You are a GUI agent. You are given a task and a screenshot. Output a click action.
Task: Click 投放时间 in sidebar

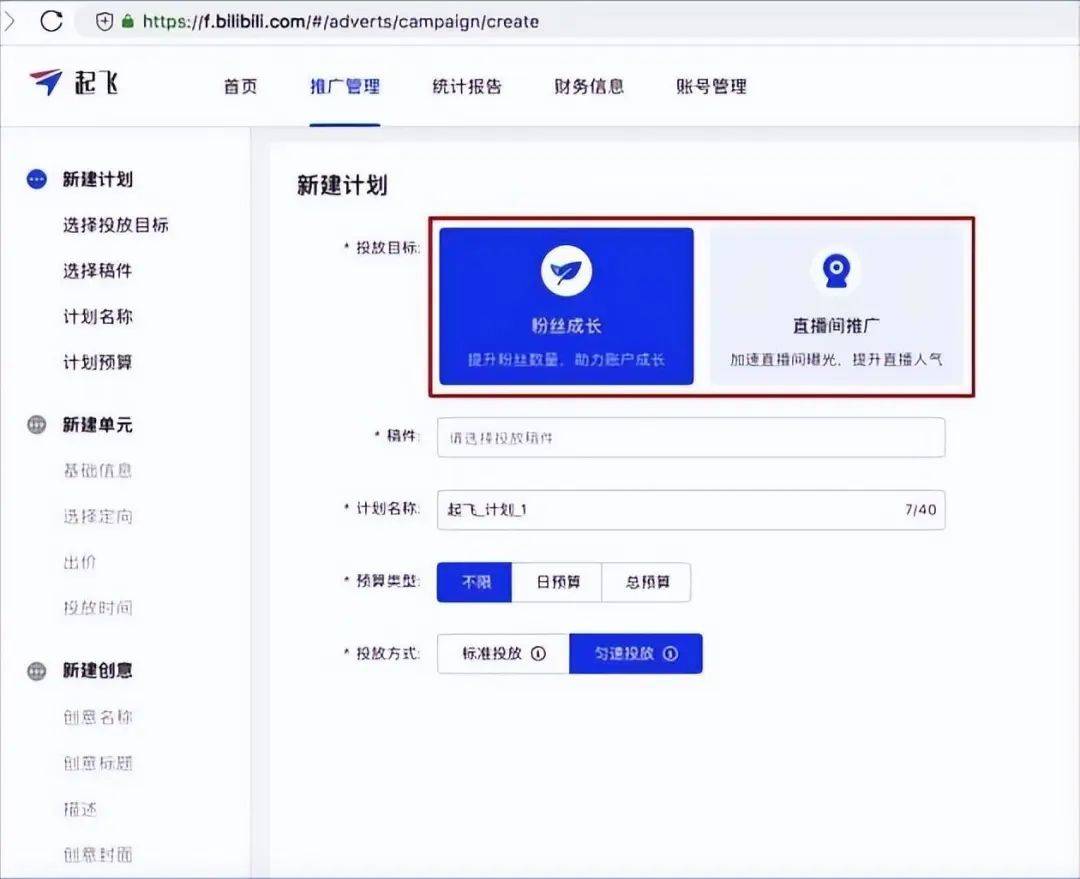[x=97, y=608]
